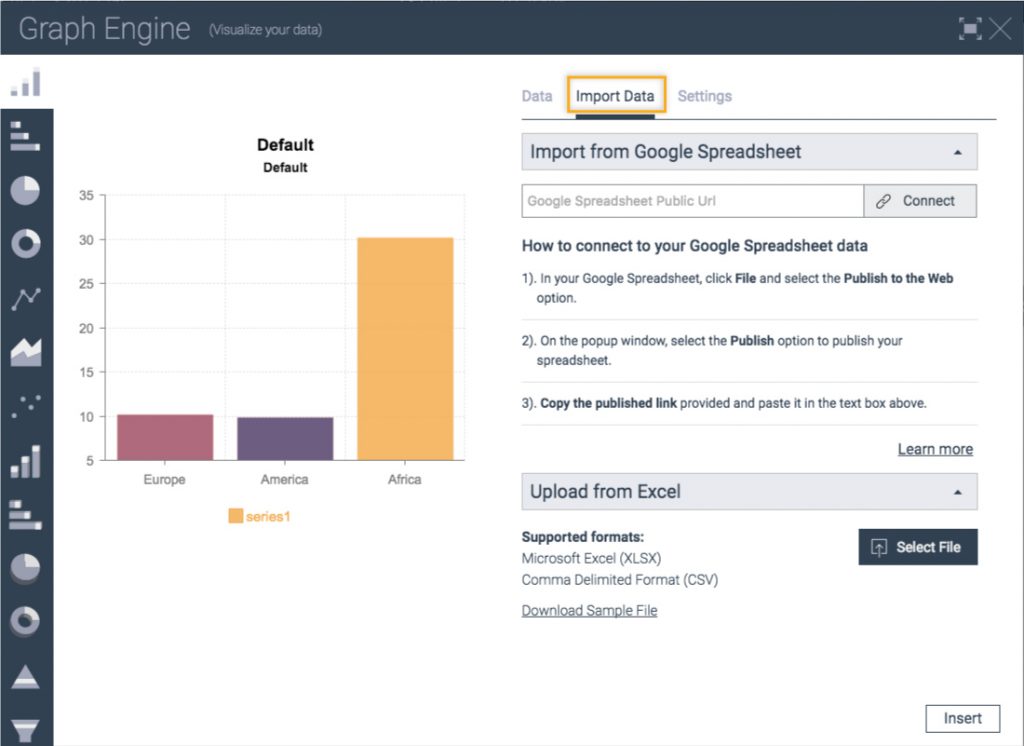Select the area chart icon
The width and height of the screenshot is (1024, 746).
[26, 350]
